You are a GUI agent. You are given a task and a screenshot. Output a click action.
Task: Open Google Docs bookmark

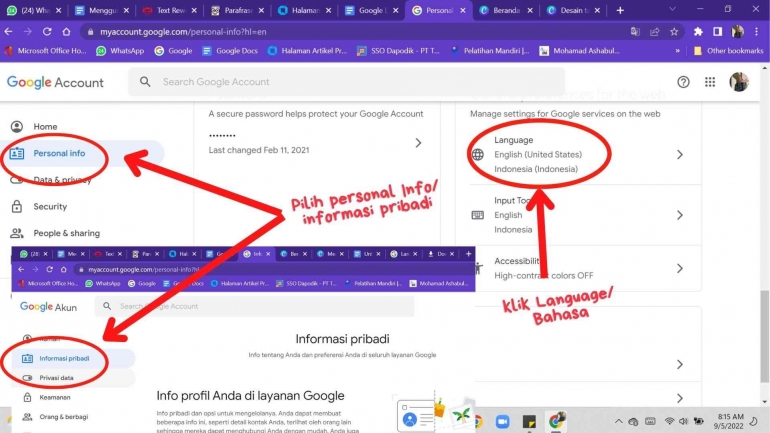point(230,51)
